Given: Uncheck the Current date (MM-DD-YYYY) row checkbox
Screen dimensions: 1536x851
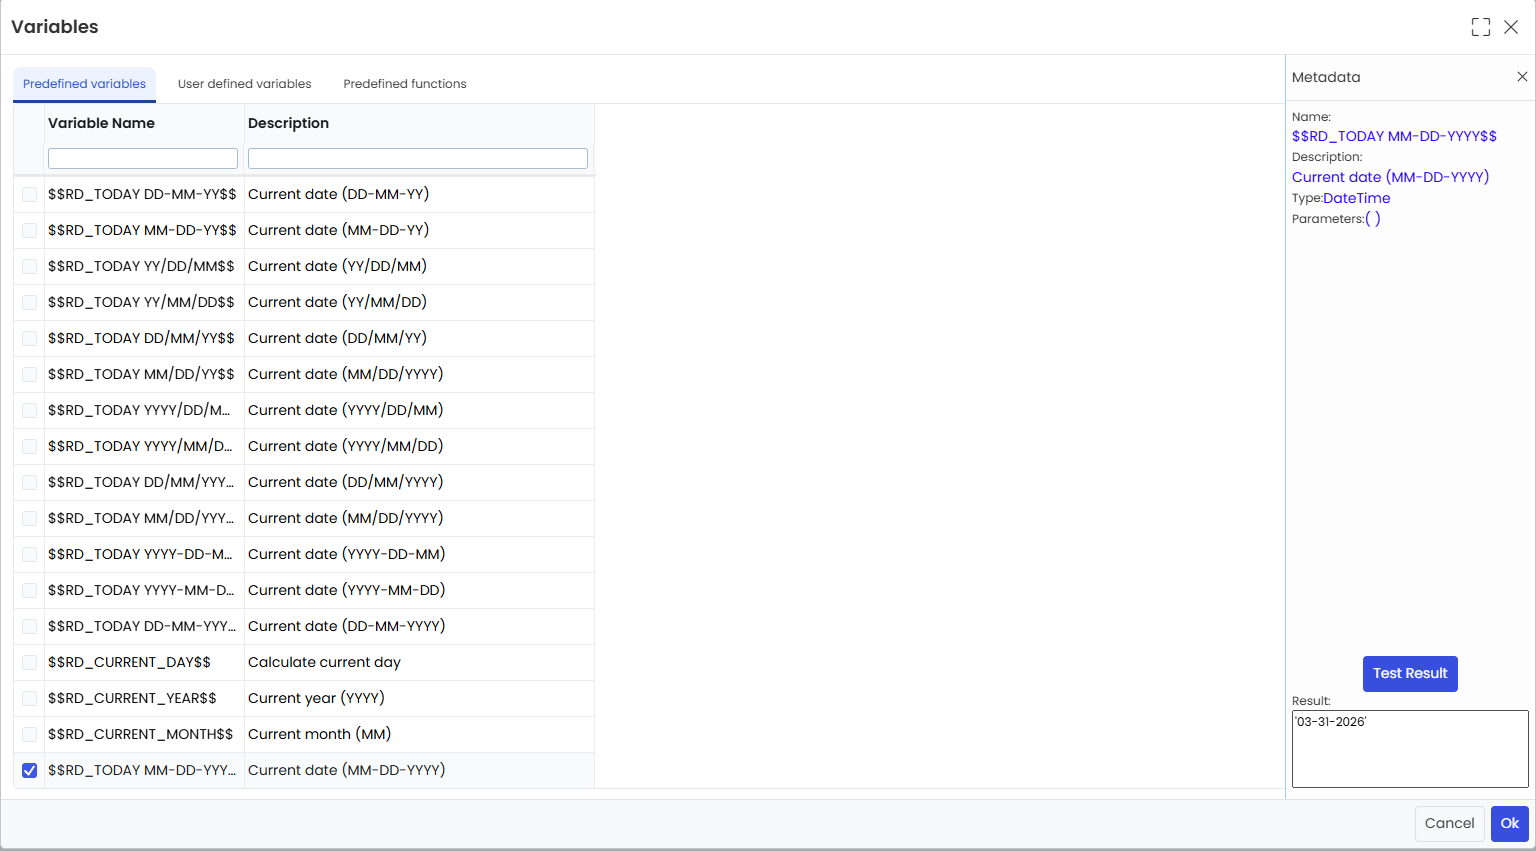Looking at the screenshot, I should (x=30, y=770).
